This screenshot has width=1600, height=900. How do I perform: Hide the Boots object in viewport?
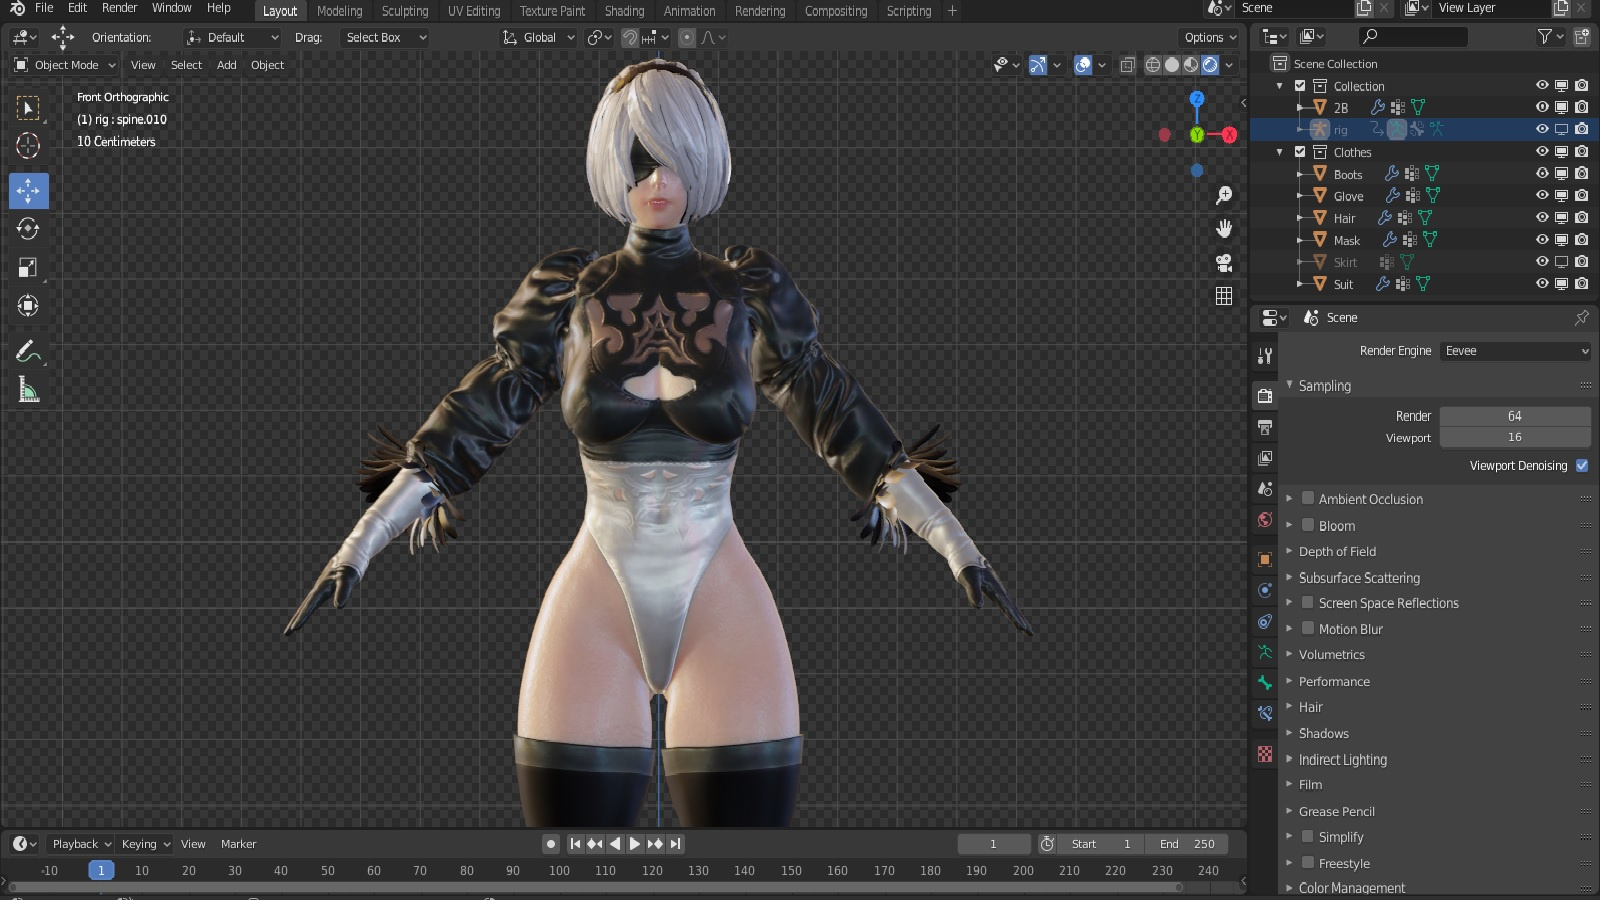coord(1542,174)
